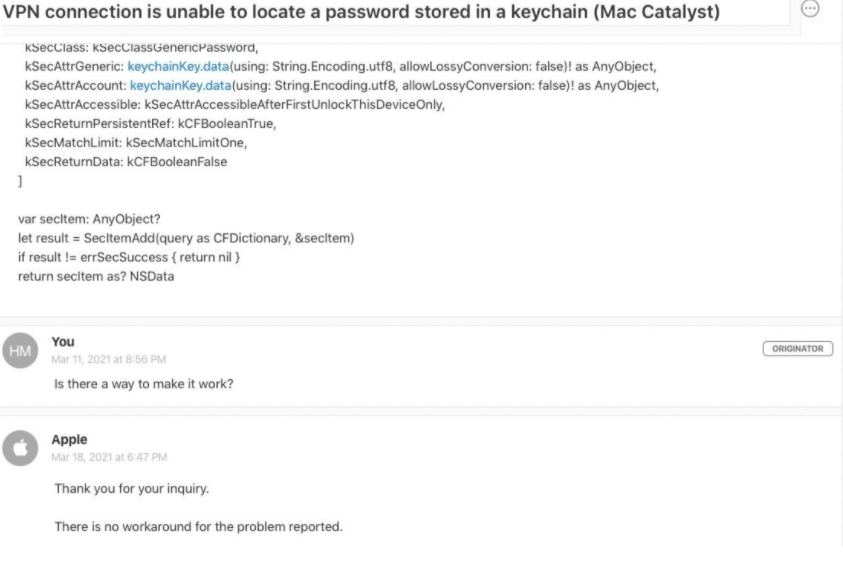Click the Mar 18, 2021 timestamp
Screen dimensions: 843x562
(109, 457)
